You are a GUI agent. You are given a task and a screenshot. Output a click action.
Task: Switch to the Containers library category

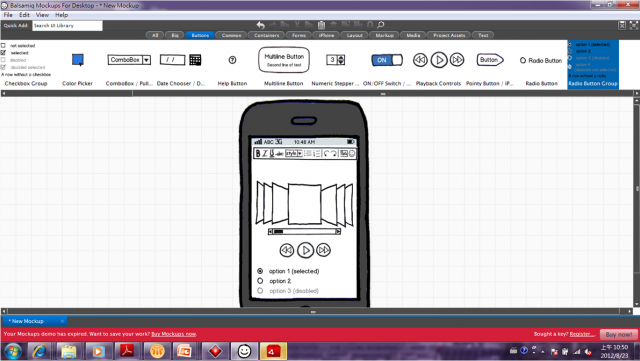[x=267, y=35]
